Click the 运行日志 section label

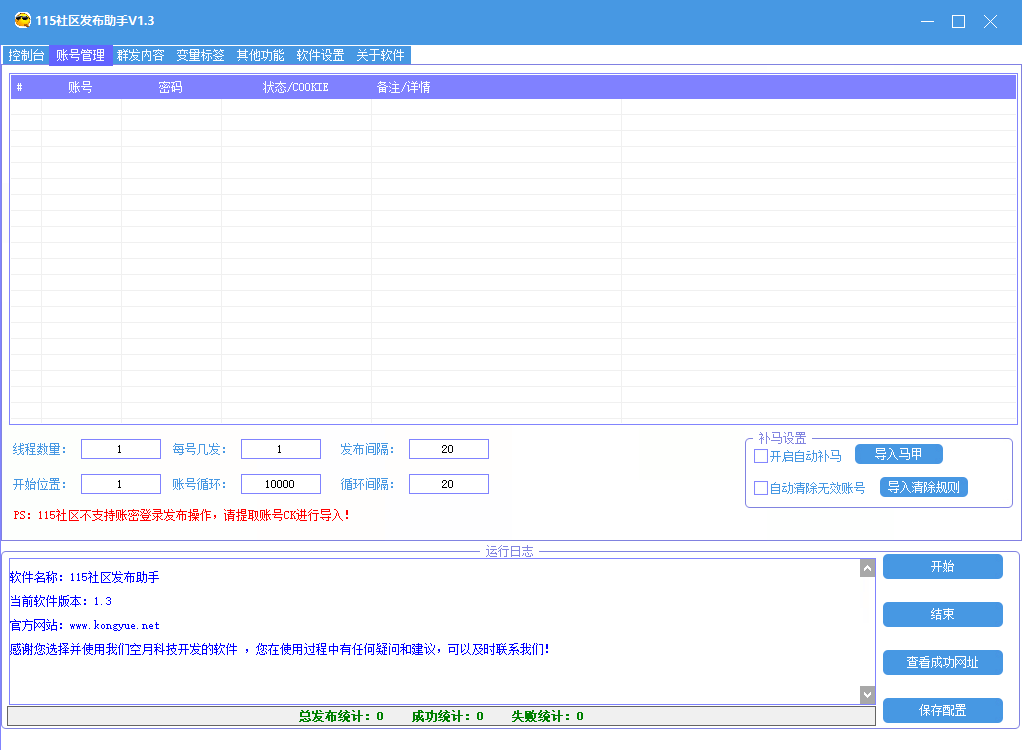click(x=509, y=551)
